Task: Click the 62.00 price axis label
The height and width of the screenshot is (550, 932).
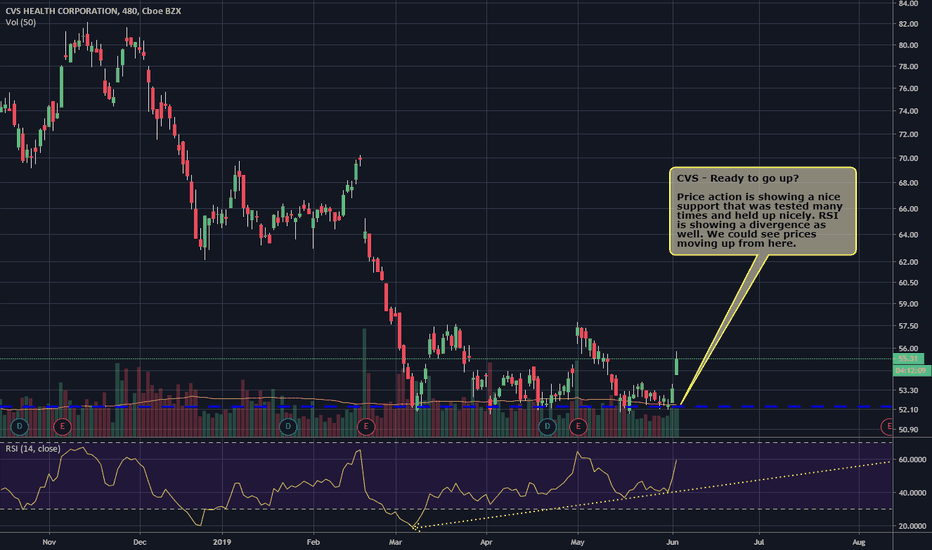Action: pyautogui.click(x=908, y=262)
